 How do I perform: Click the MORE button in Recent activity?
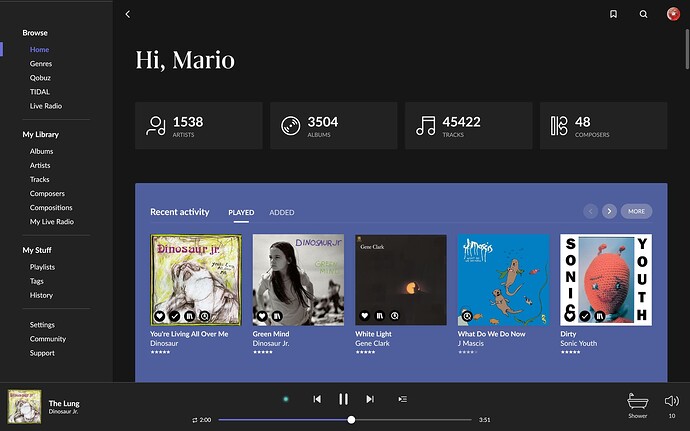(x=636, y=211)
